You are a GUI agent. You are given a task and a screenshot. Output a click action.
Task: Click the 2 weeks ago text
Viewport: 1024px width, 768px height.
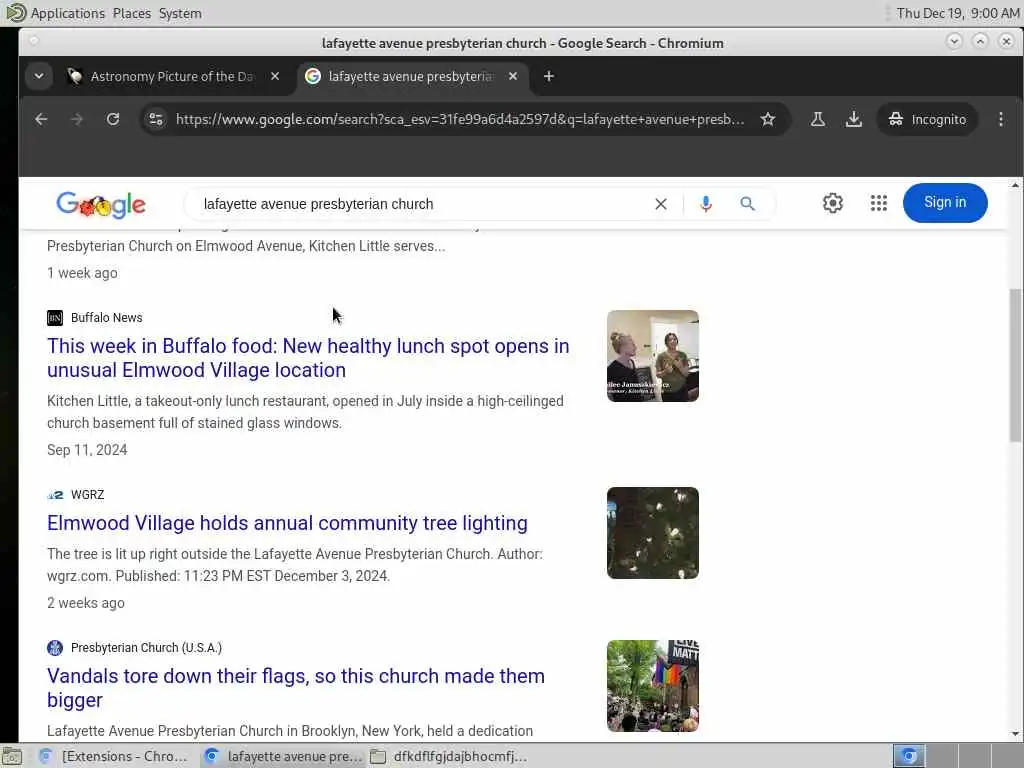pyautogui.click(x=86, y=603)
